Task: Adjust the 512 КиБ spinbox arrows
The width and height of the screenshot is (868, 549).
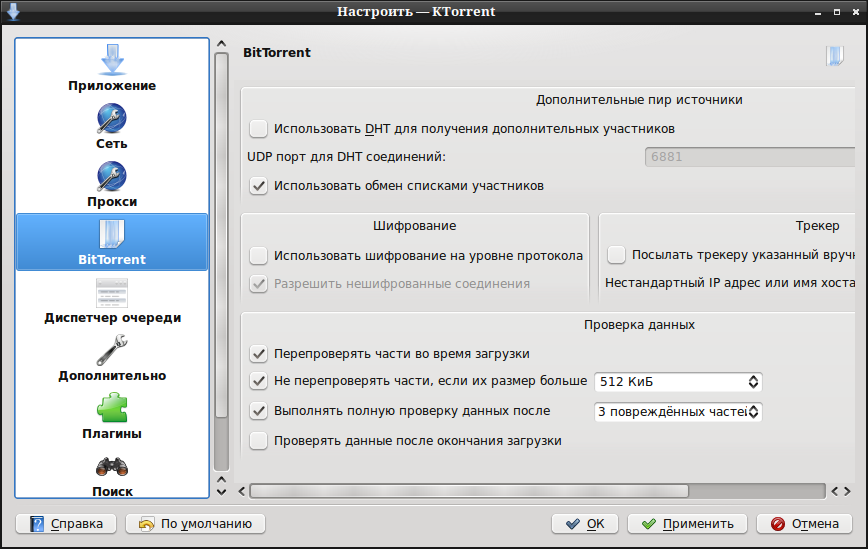Action: [753, 382]
